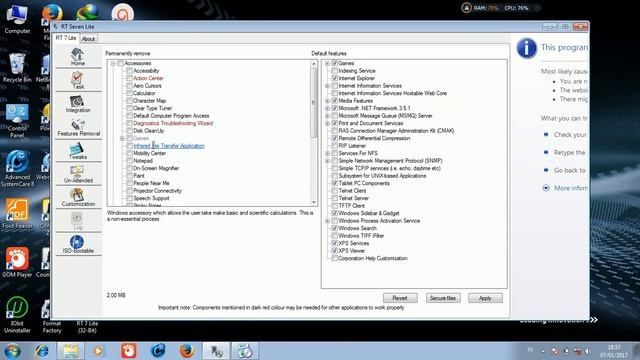Image resolution: width=640 pixels, height=360 pixels.
Task: Enable the Indexing Service checkbox
Action: coord(335,71)
